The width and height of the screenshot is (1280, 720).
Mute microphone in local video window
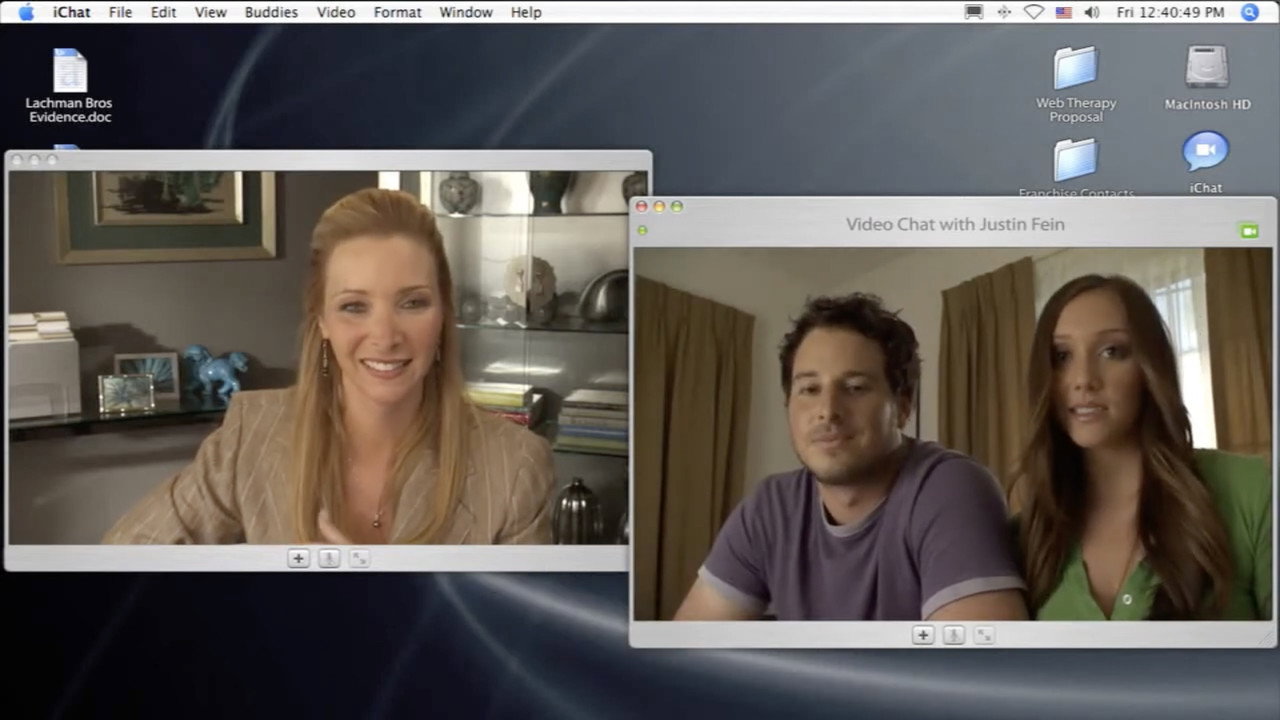pyautogui.click(x=329, y=558)
